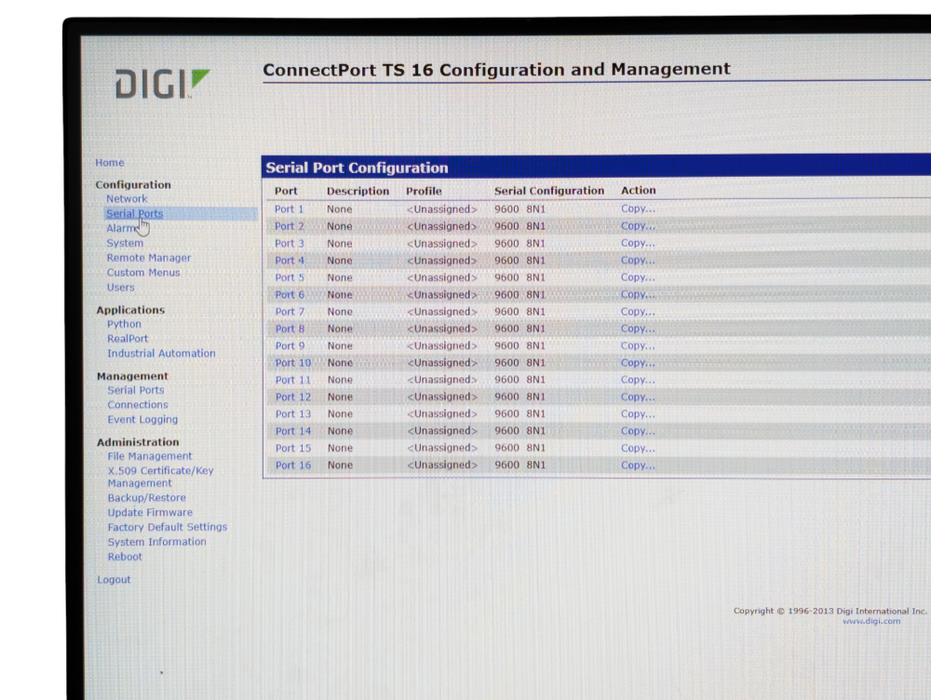Open RealPort application settings
The width and height of the screenshot is (931, 700).
[x=128, y=339]
